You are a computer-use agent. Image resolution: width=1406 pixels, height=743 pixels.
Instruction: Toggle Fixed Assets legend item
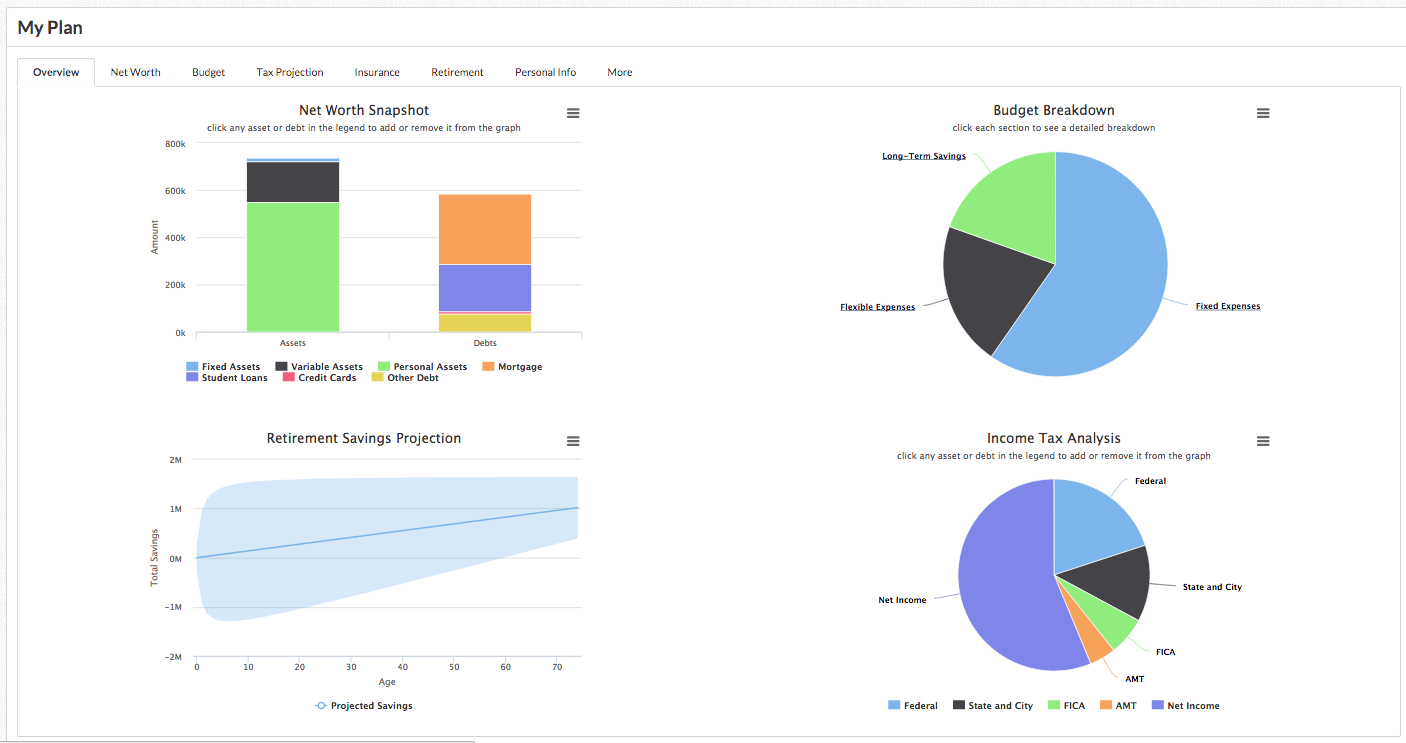[223, 367]
